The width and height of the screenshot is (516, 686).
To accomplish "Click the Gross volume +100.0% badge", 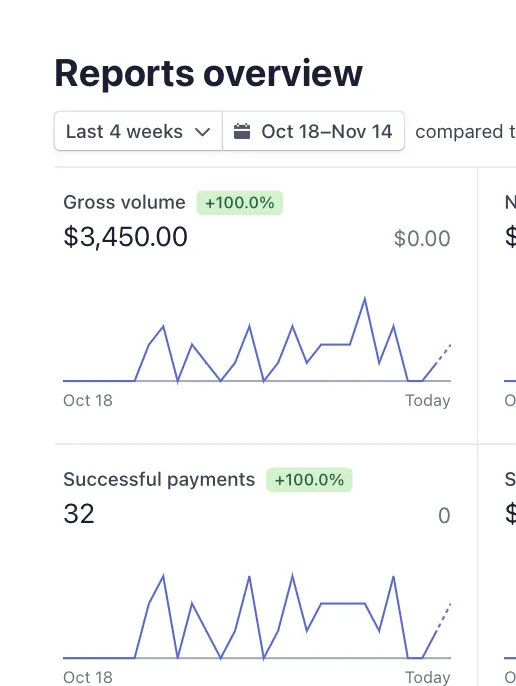I will 240,203.
